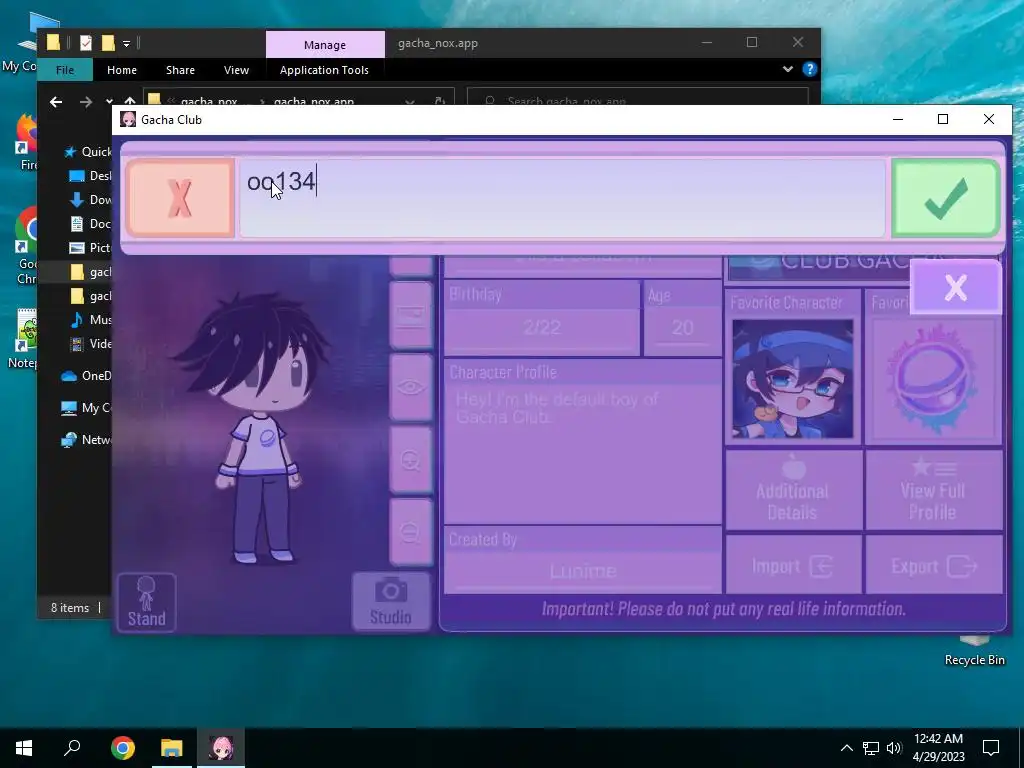The width and height of the screenshot is (1024, 768).
Task: Open the notification center icon
Action: pyautogui.click(x=991, y=748)
